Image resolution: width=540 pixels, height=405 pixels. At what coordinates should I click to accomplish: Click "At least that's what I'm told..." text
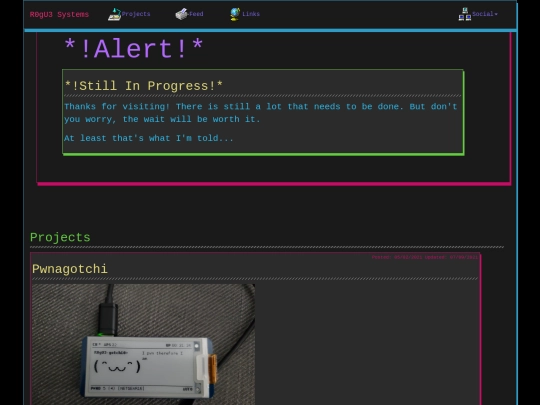[149, 138]
